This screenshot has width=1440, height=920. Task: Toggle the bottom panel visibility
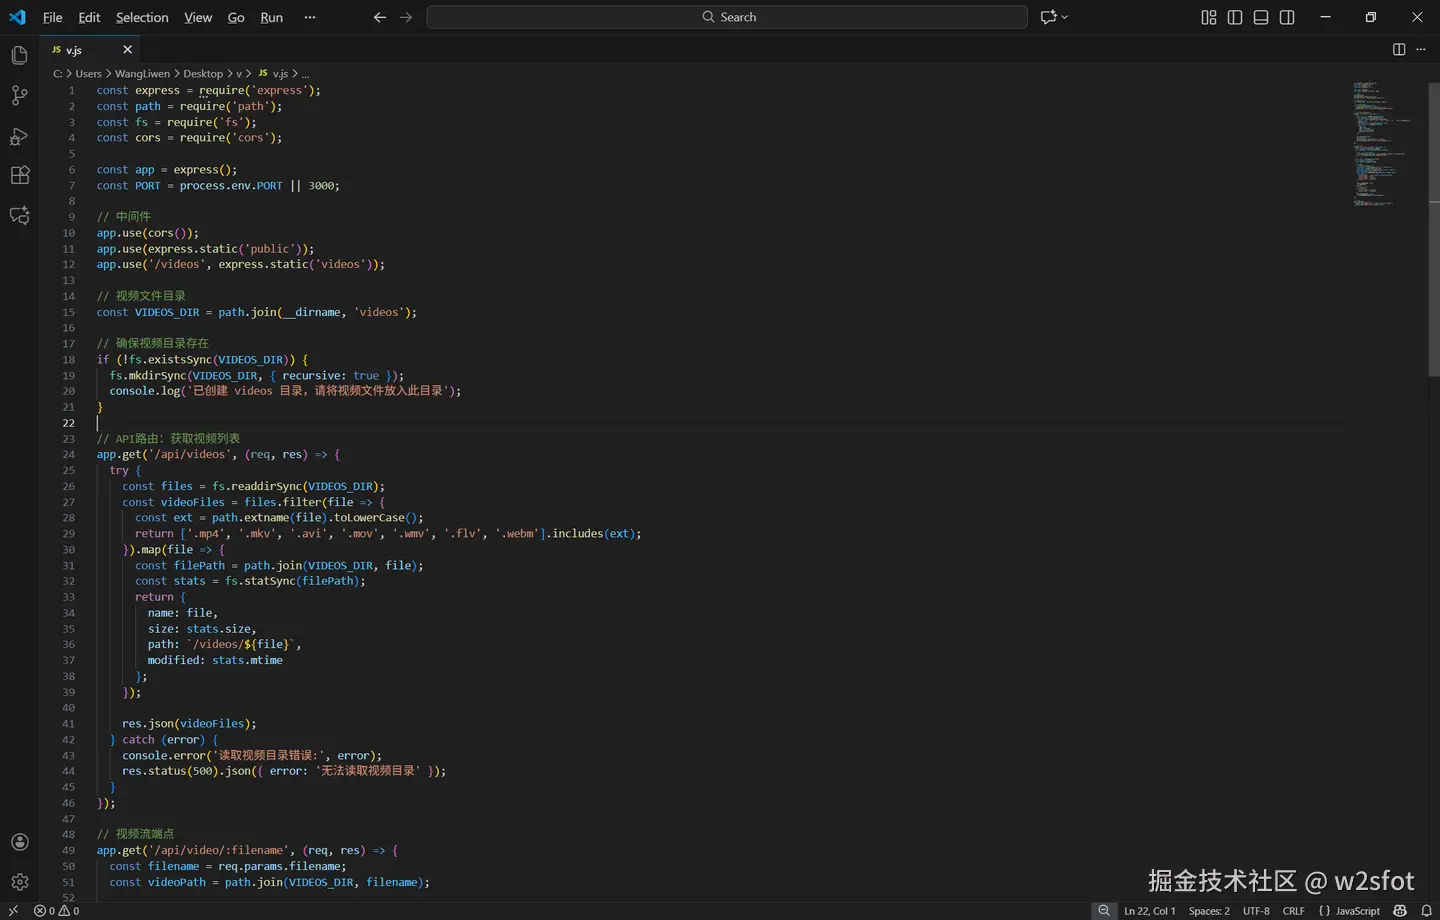click(x=1261, y=17)
